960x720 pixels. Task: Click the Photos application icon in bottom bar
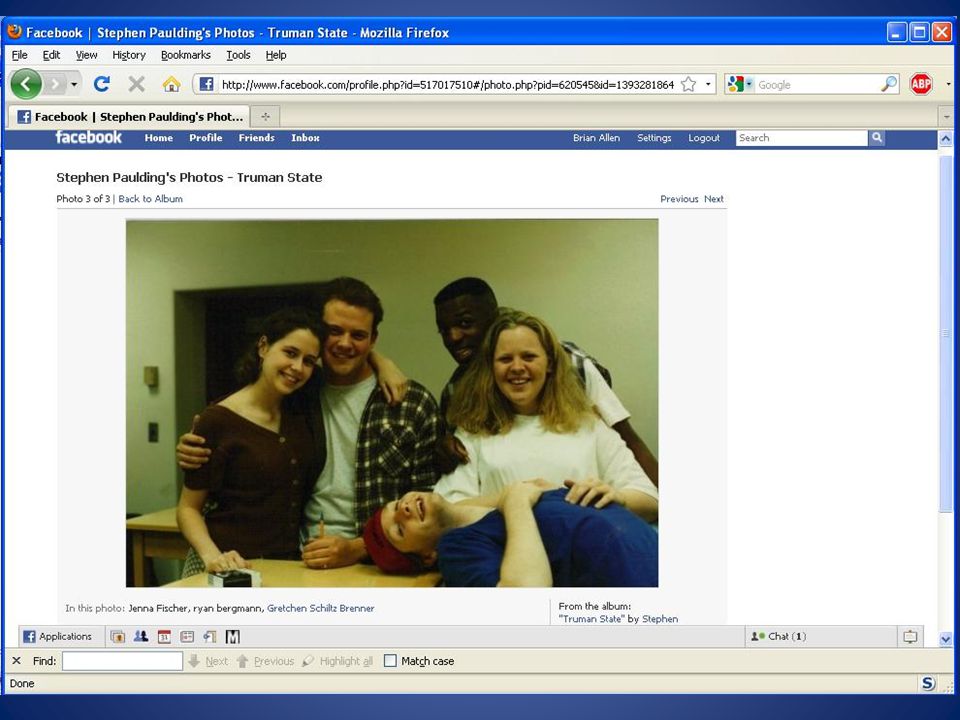tap(118, 637)
